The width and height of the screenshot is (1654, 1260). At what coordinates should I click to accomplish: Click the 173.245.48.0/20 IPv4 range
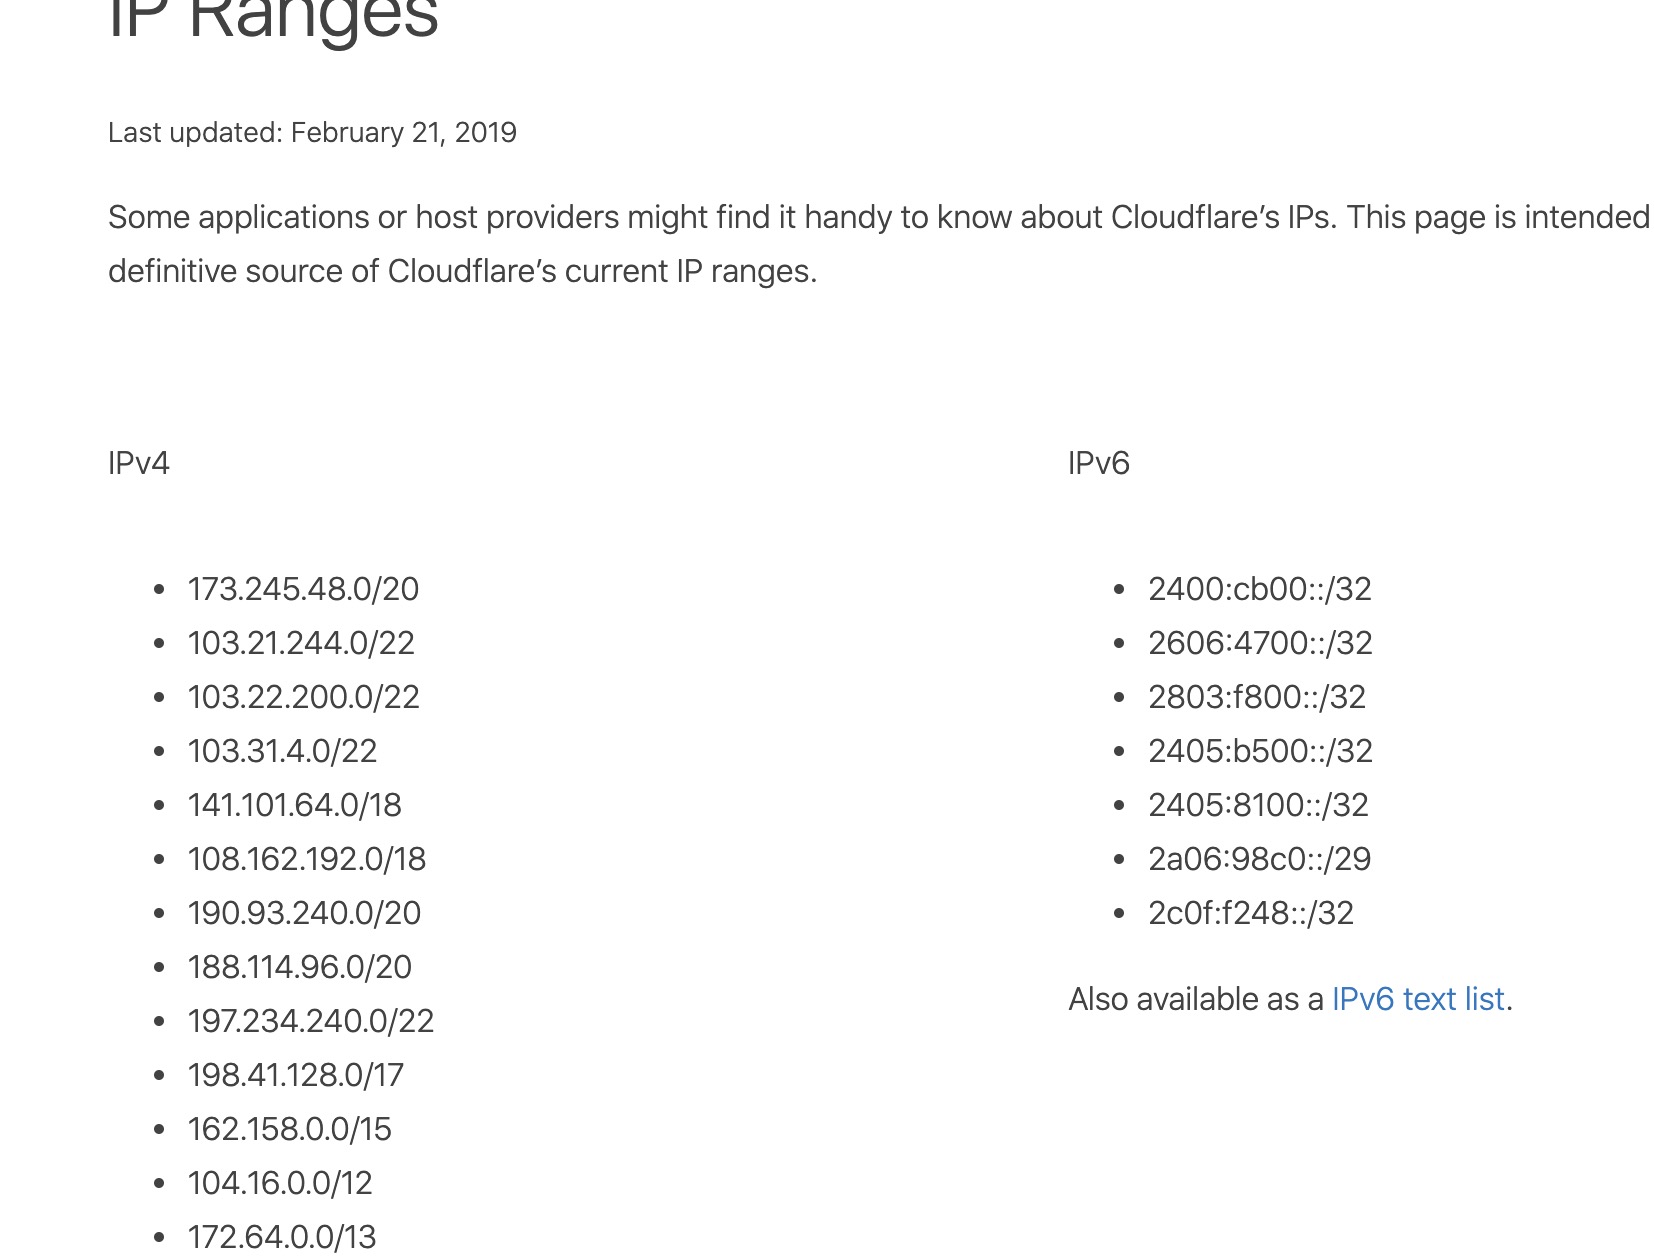click(303, 589)
